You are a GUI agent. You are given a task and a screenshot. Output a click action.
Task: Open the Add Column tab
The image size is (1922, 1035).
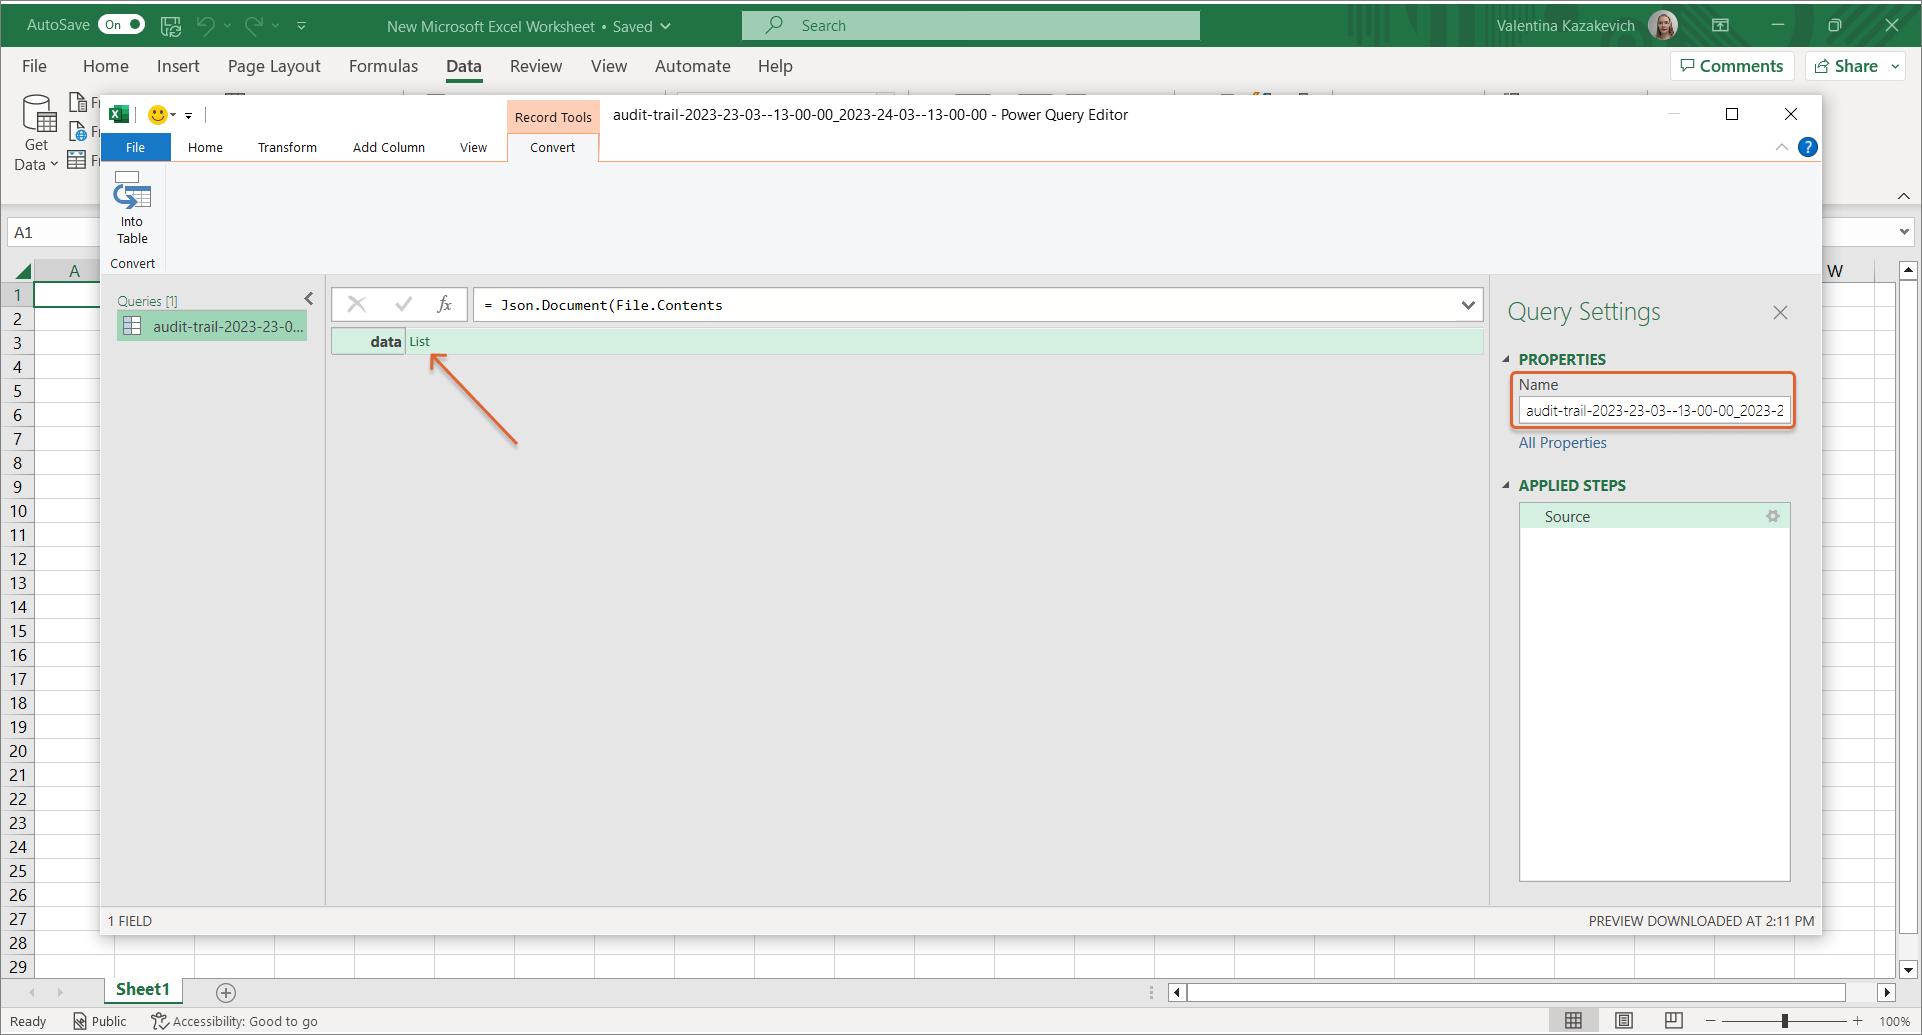tap(388, 147)
